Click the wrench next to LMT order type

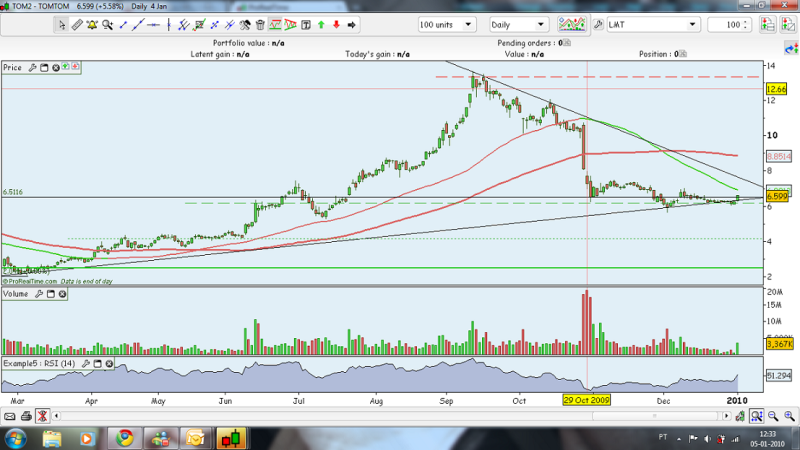click(598, 24)
